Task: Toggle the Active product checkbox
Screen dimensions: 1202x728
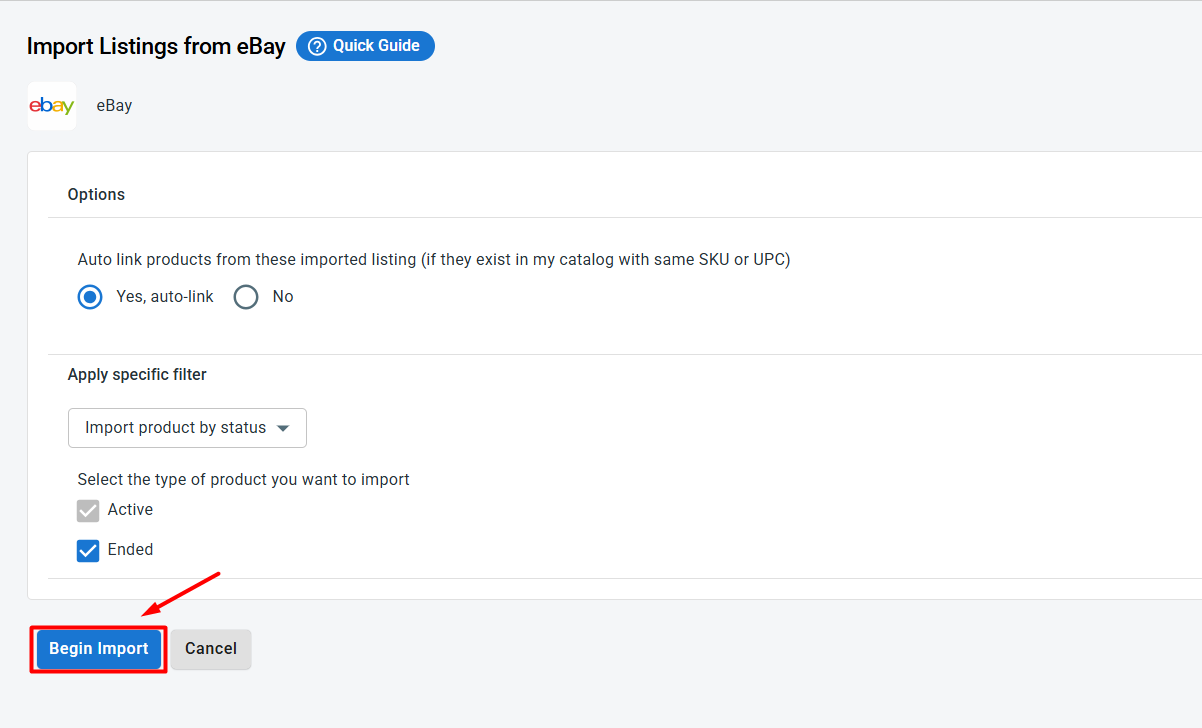Action: [88, 511]
